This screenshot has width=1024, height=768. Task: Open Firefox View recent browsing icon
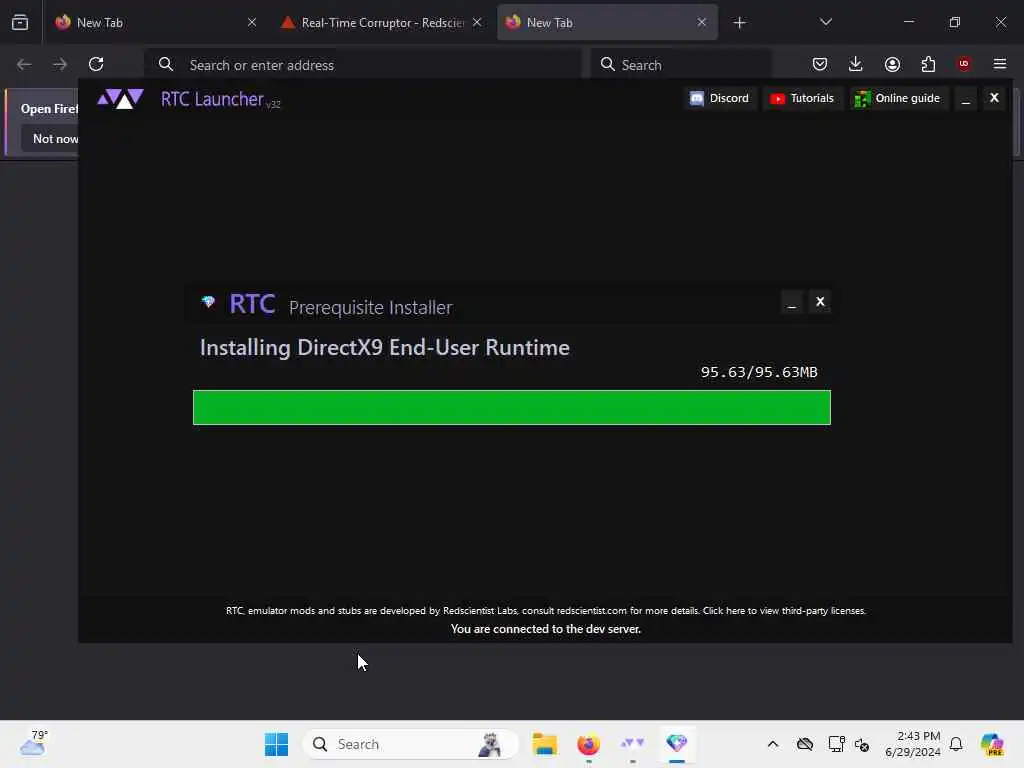[x=20, y=22]
